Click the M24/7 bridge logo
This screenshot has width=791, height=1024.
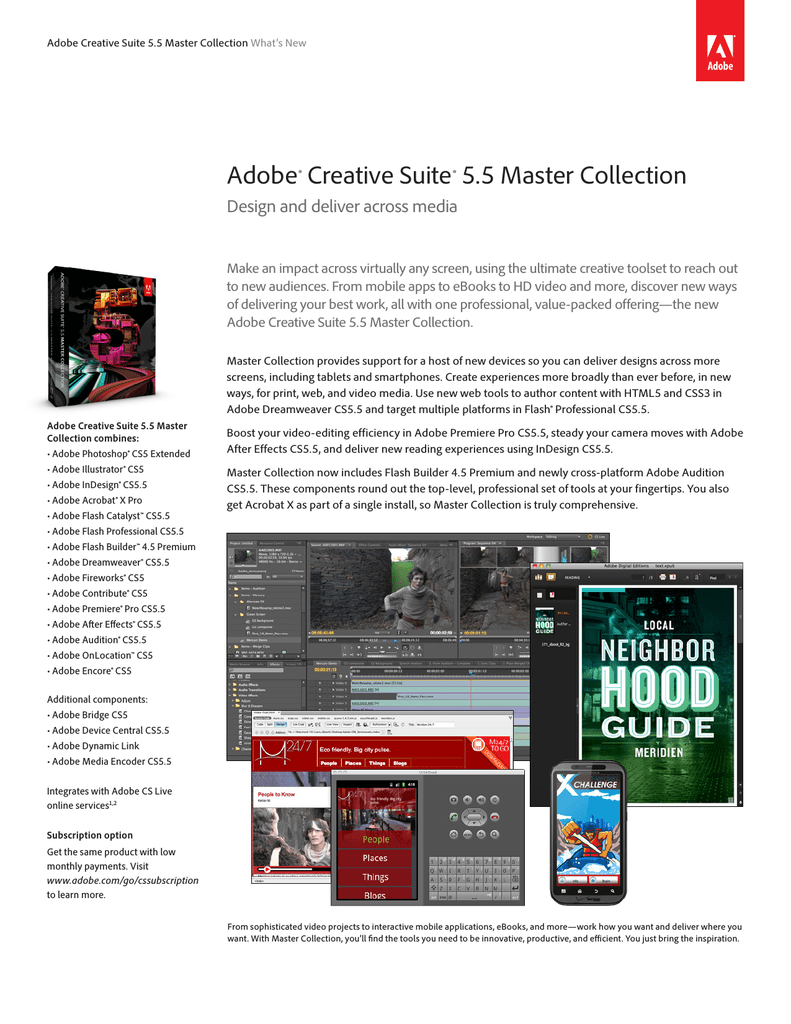pyautogui.click(x=272, y=753)
